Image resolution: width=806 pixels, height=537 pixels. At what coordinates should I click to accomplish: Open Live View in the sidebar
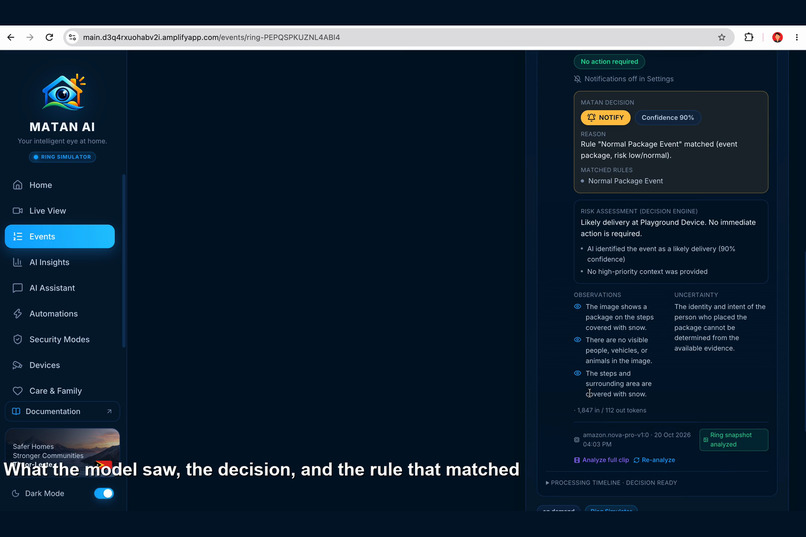pos(60,211)
